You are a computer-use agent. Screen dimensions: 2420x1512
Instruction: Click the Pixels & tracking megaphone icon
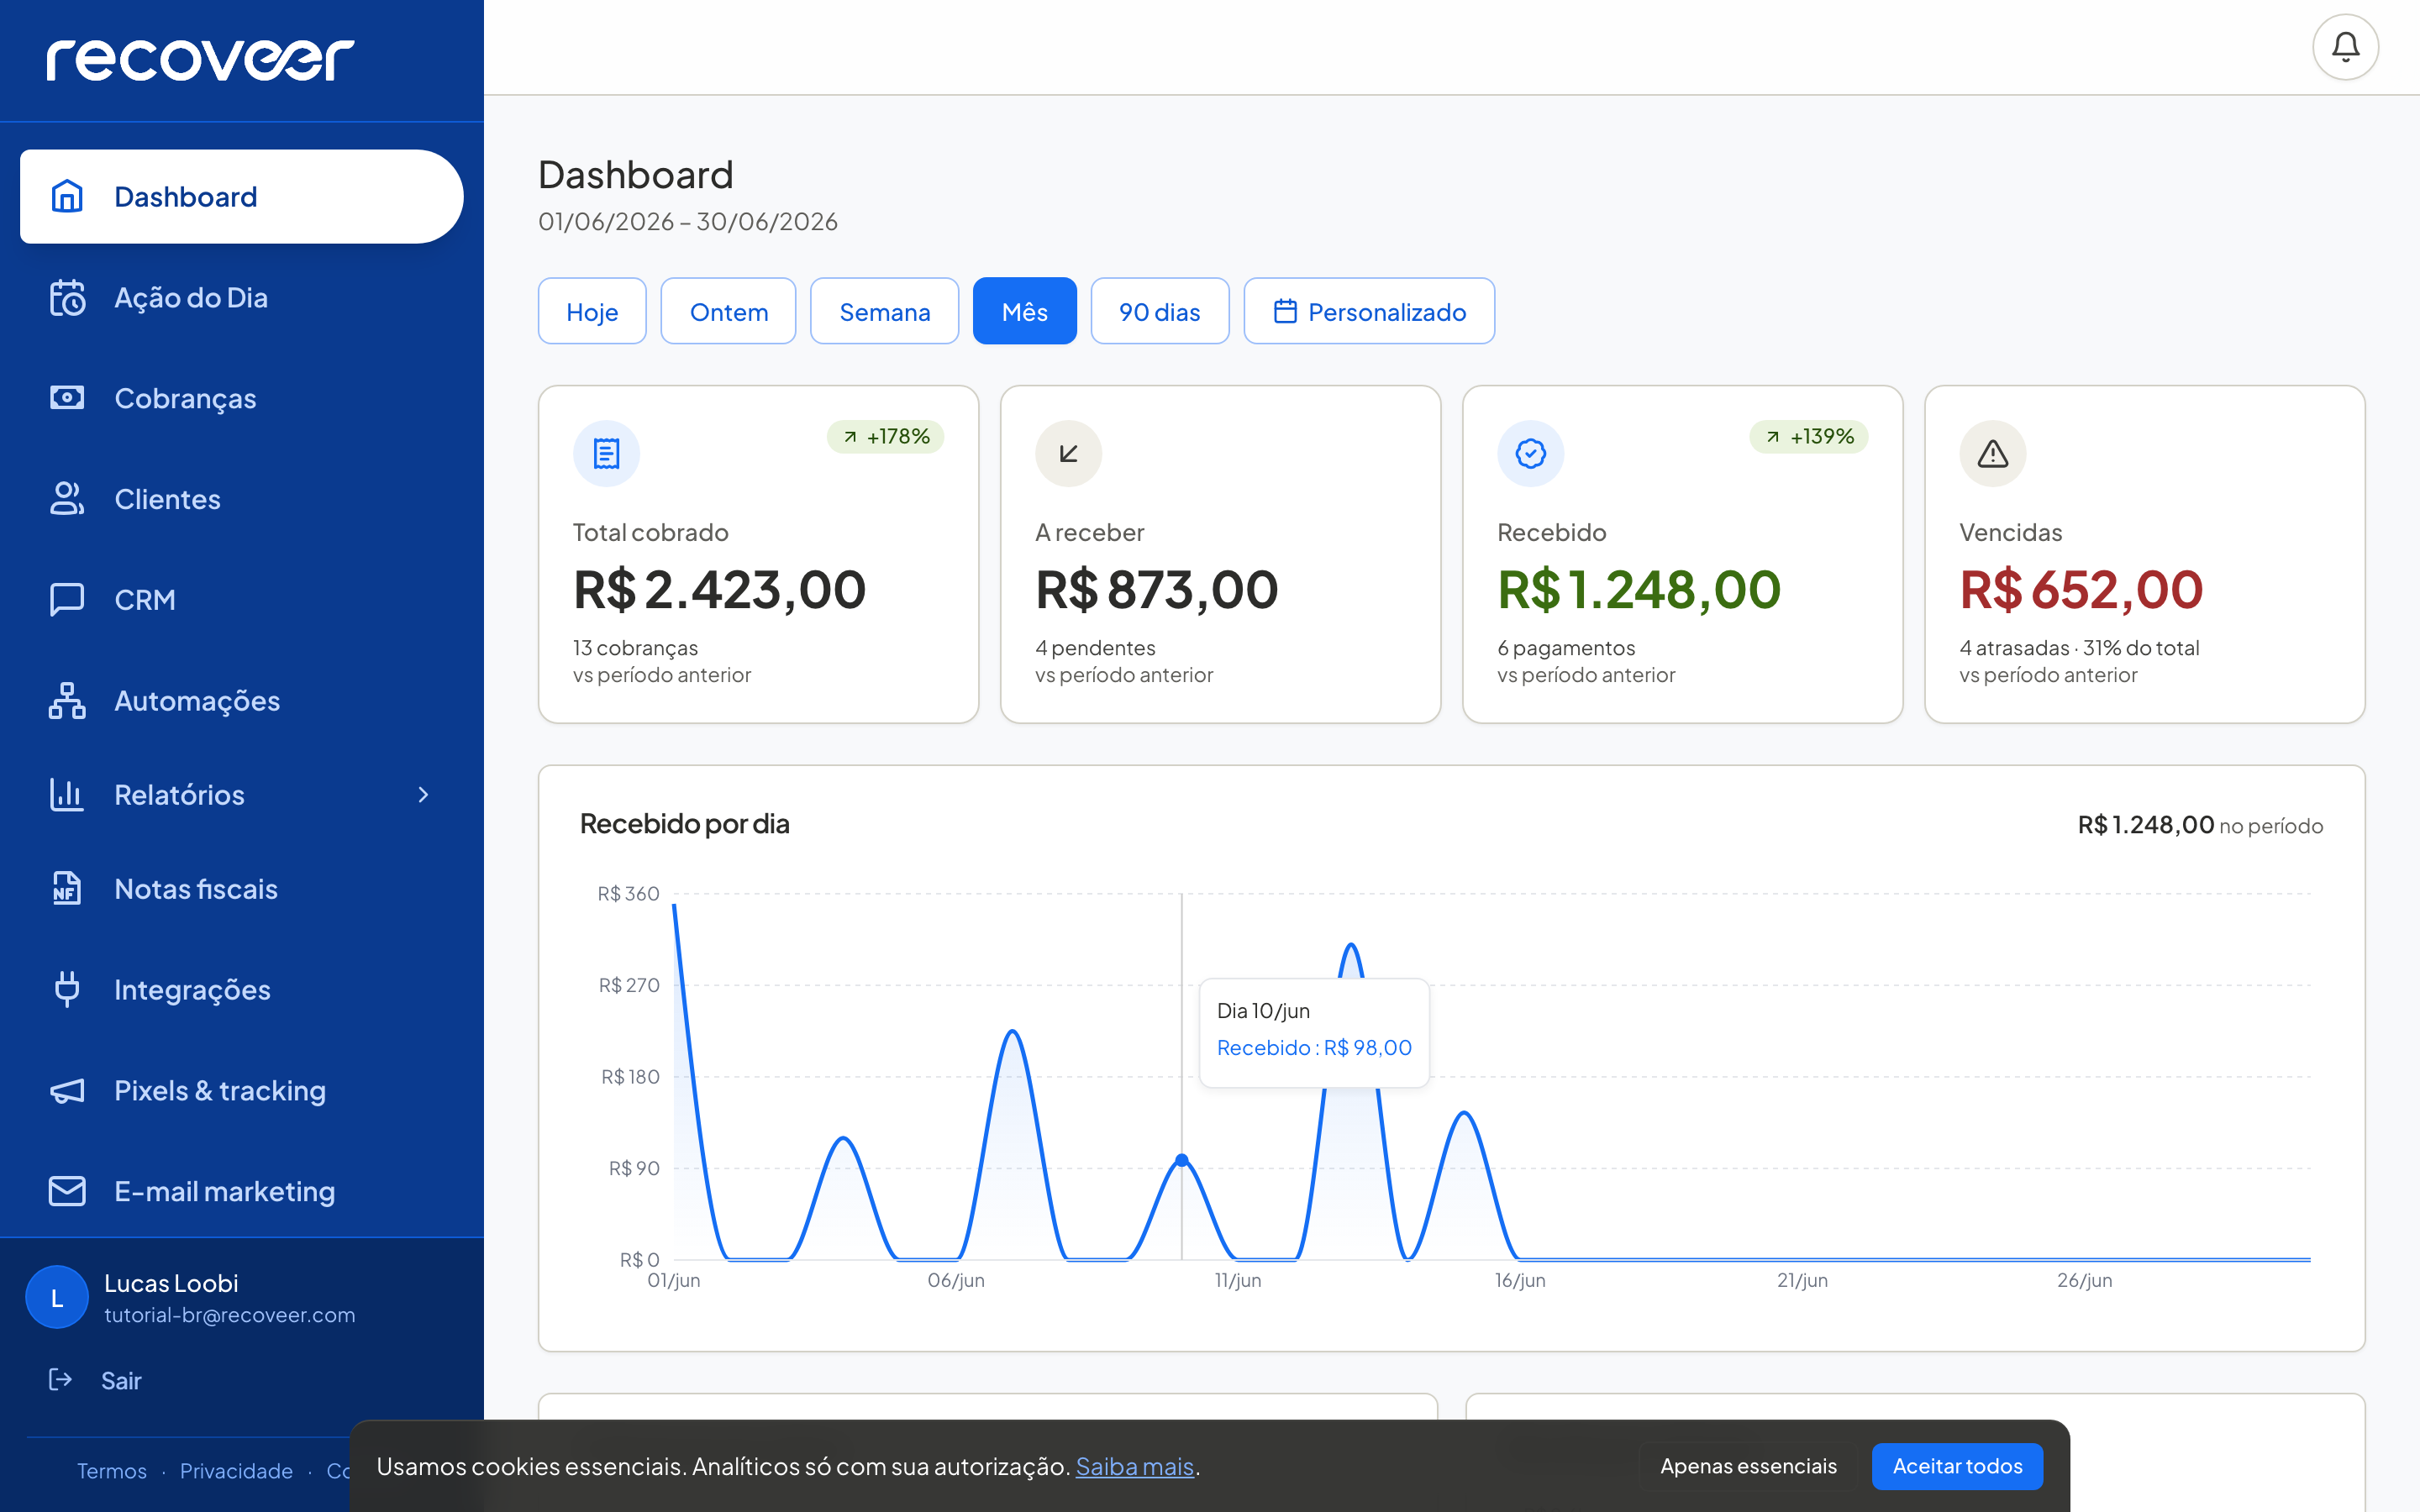click(67, 1090)
